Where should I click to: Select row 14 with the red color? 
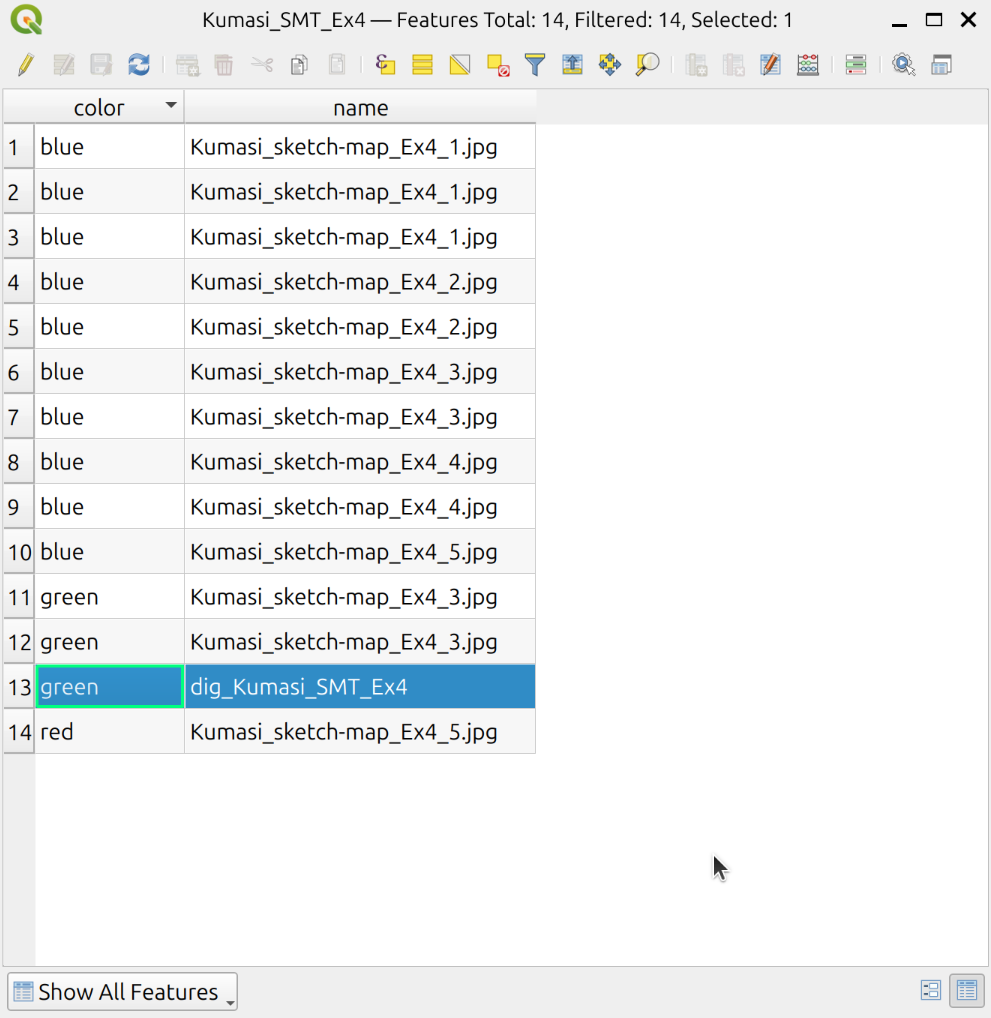[x=19, y=732]
